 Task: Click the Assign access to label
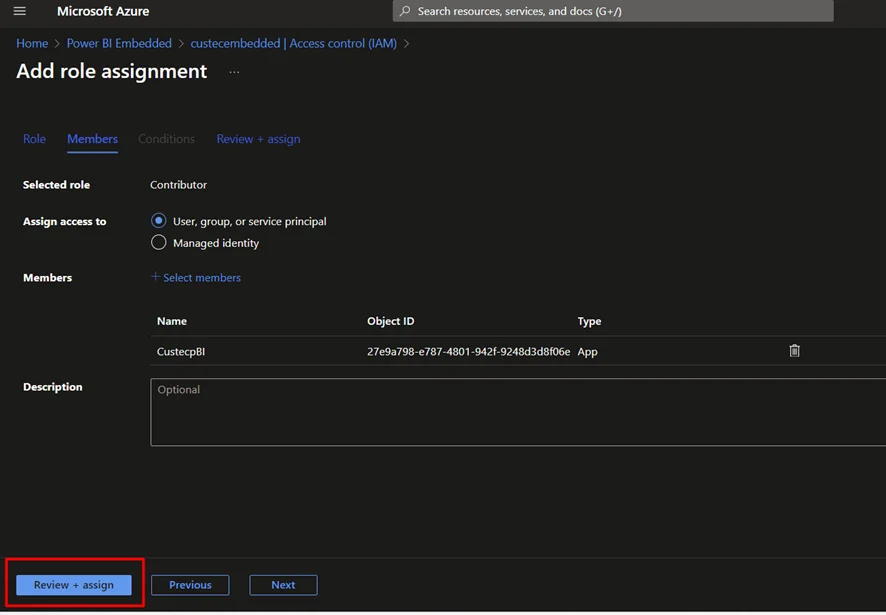tap(64, 222)
